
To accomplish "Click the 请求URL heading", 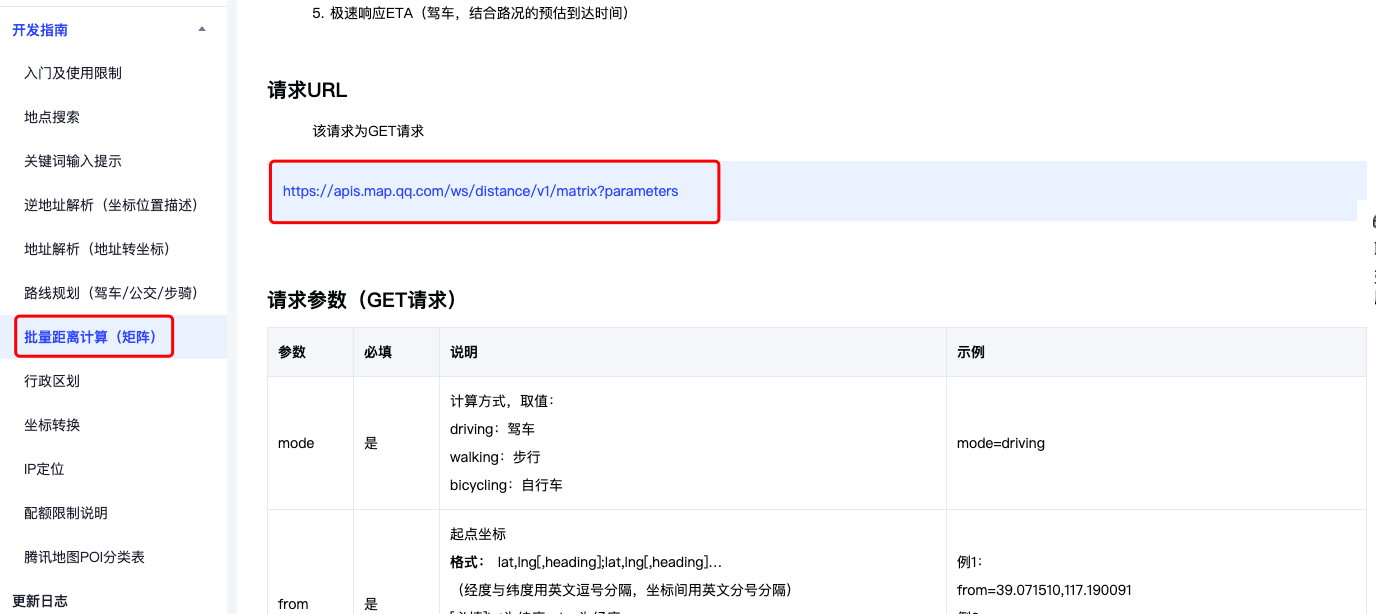I will [307, 90].
